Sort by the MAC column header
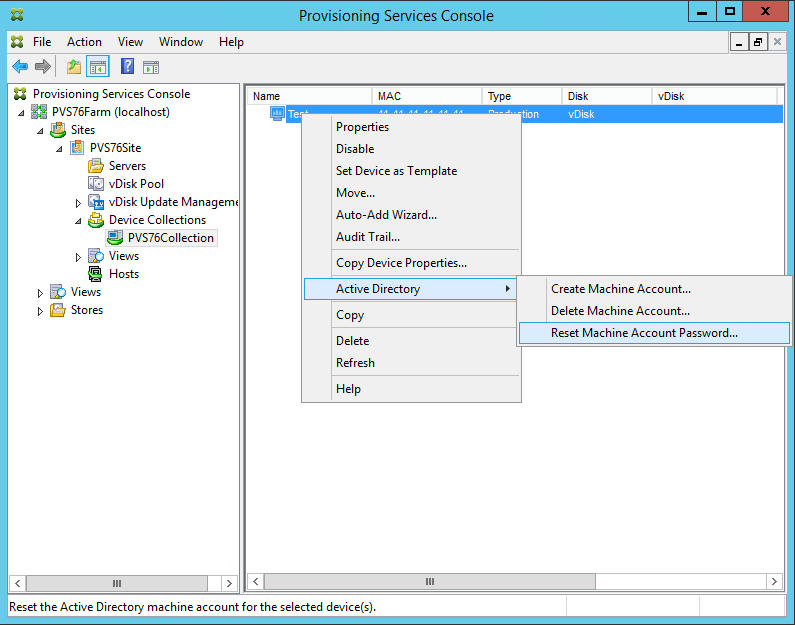This screenshot has height=625, width=795. click(427, 96)
